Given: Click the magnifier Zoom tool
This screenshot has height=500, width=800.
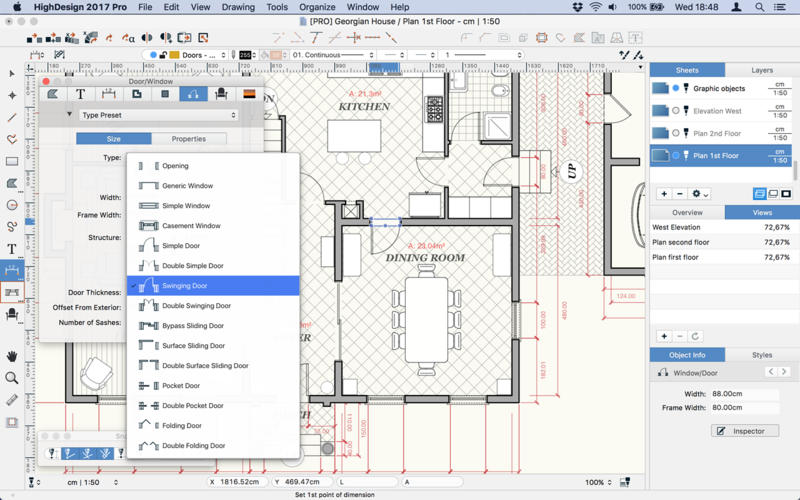Looking at the screenshot, I should pos(12,378).
